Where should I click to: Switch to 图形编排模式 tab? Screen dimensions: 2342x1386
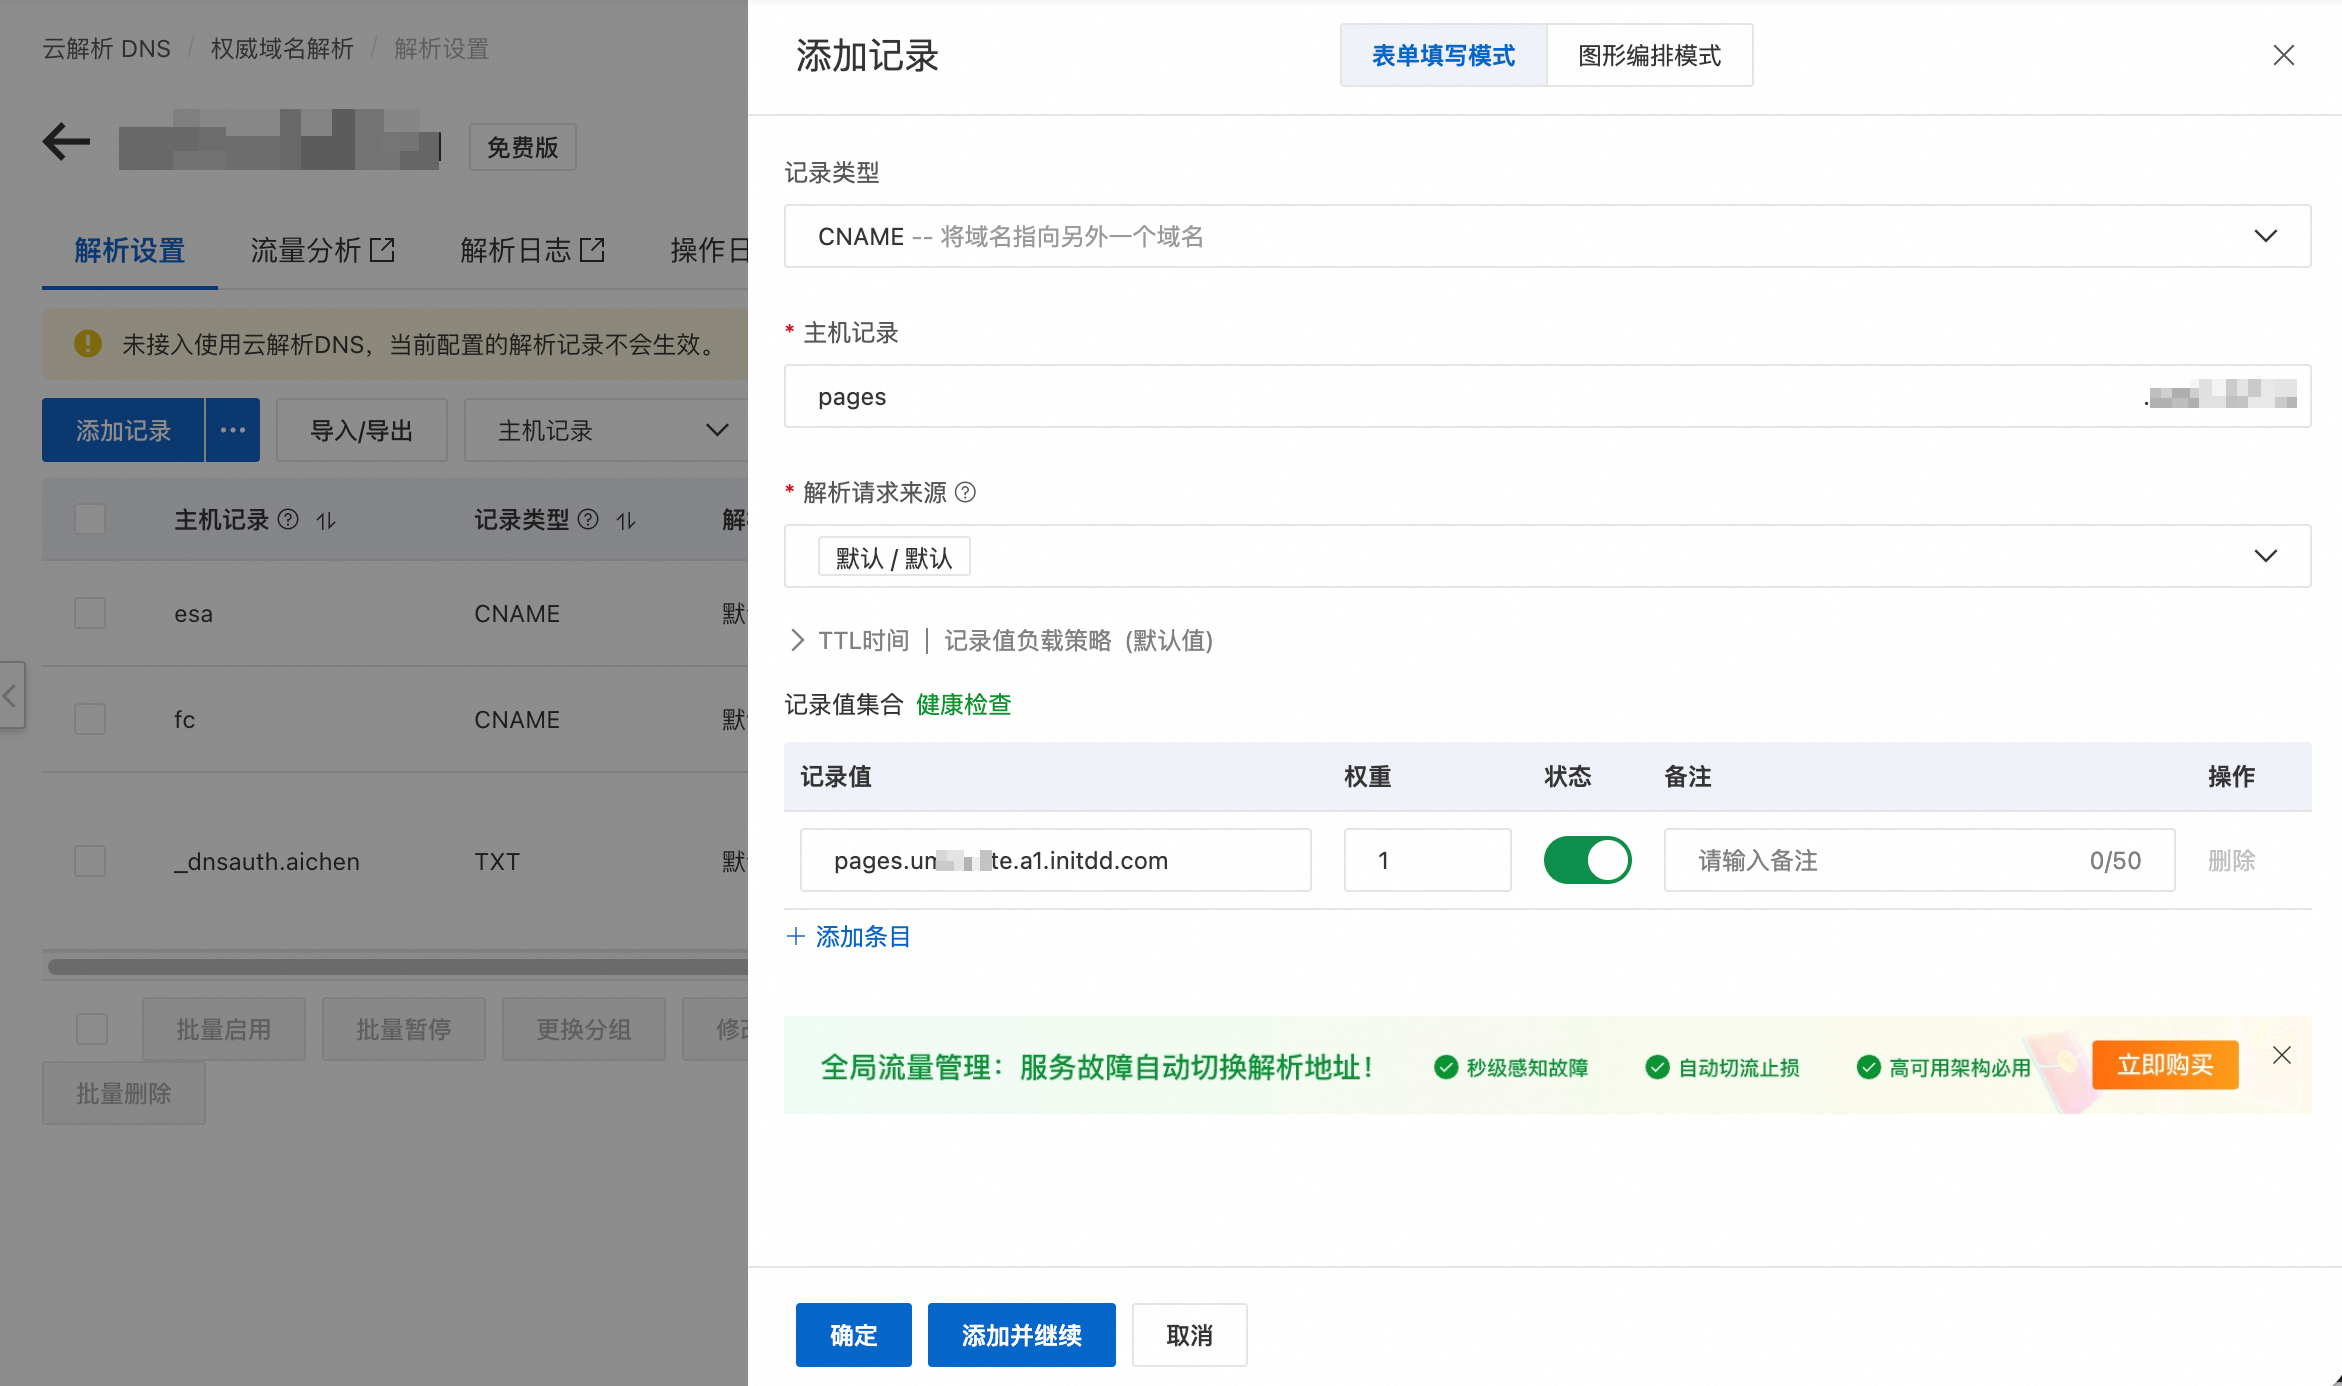1649,56
